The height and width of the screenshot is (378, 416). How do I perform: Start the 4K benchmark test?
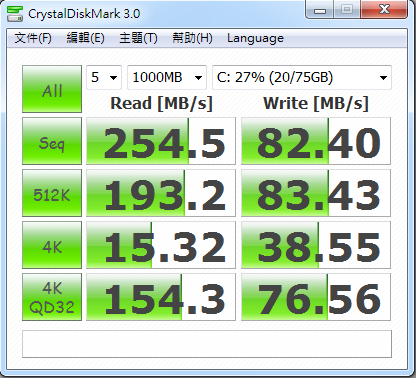(x=52, y=245)
